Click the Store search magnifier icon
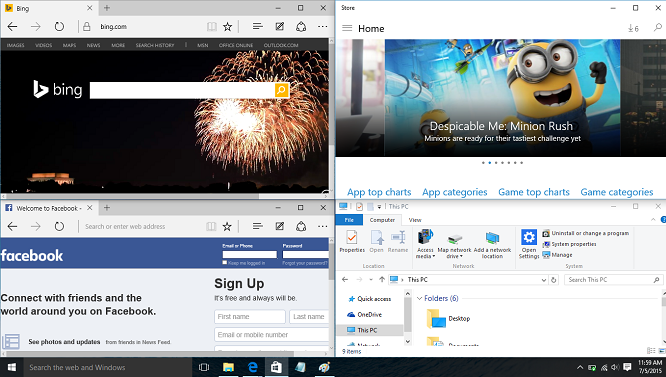The height and width of the screenshot is (377, 666). coord(657,28)
